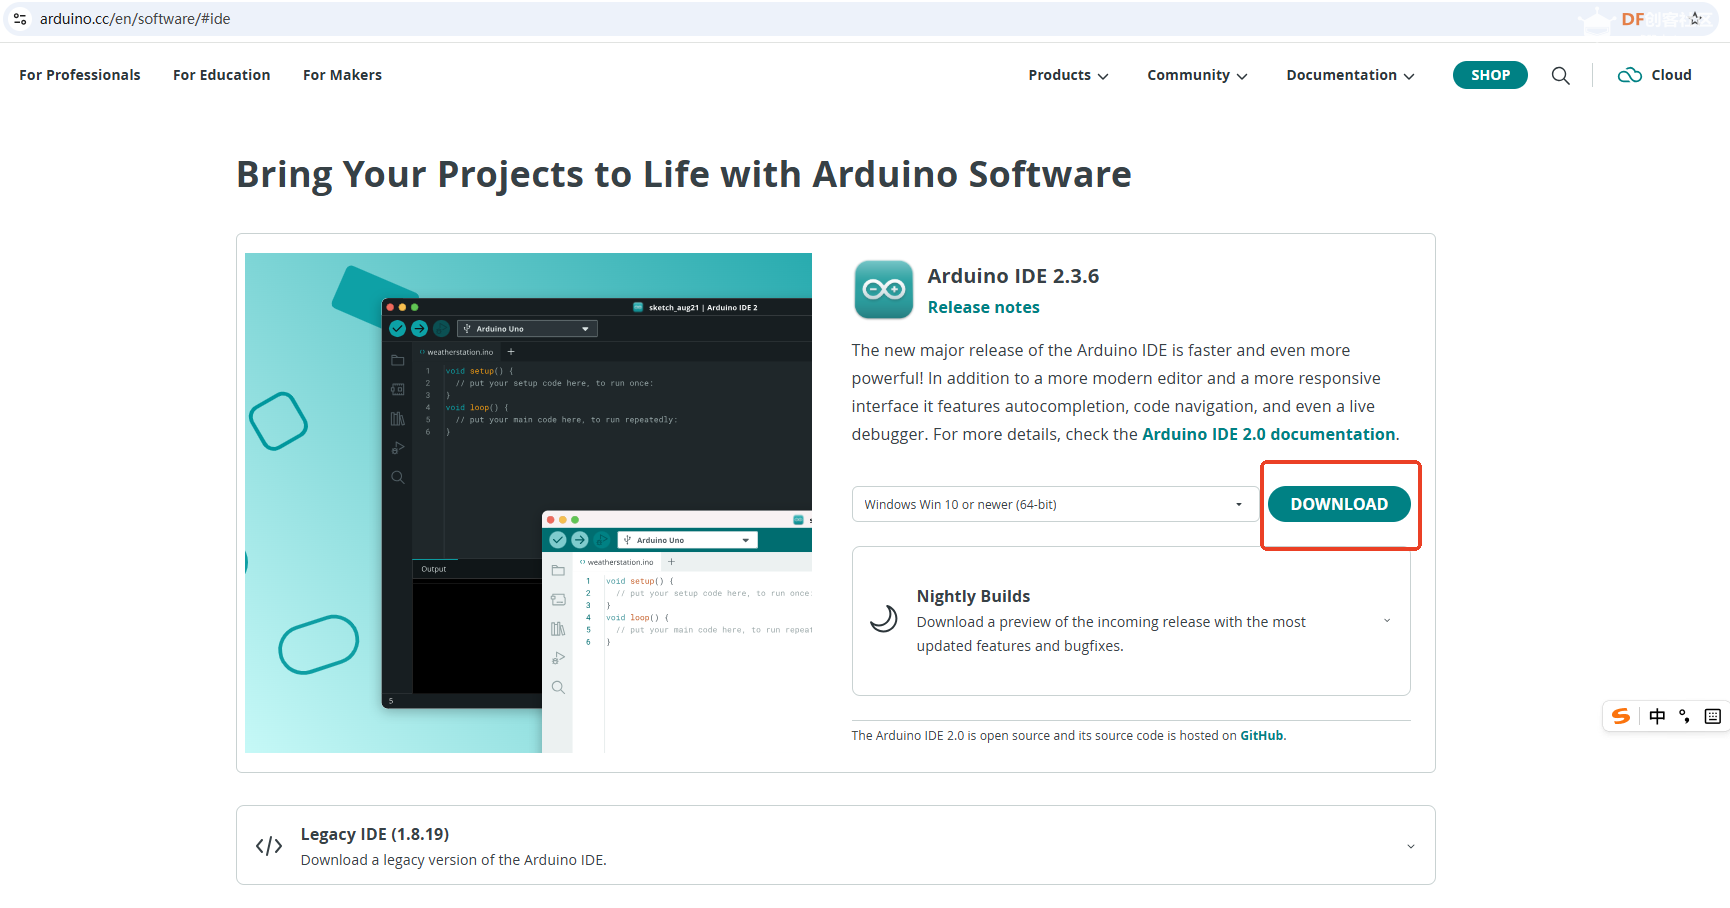This screenshot has width=1730, height=908.
Task: Click the Nightly Builds moon icon
Action: point(883,619)
